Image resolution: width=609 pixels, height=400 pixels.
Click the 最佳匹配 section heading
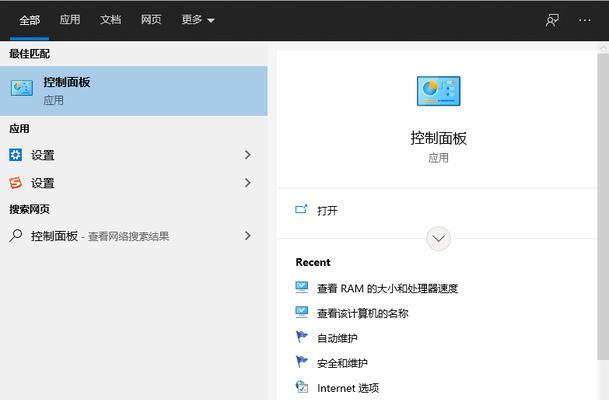tap(30, 54)
